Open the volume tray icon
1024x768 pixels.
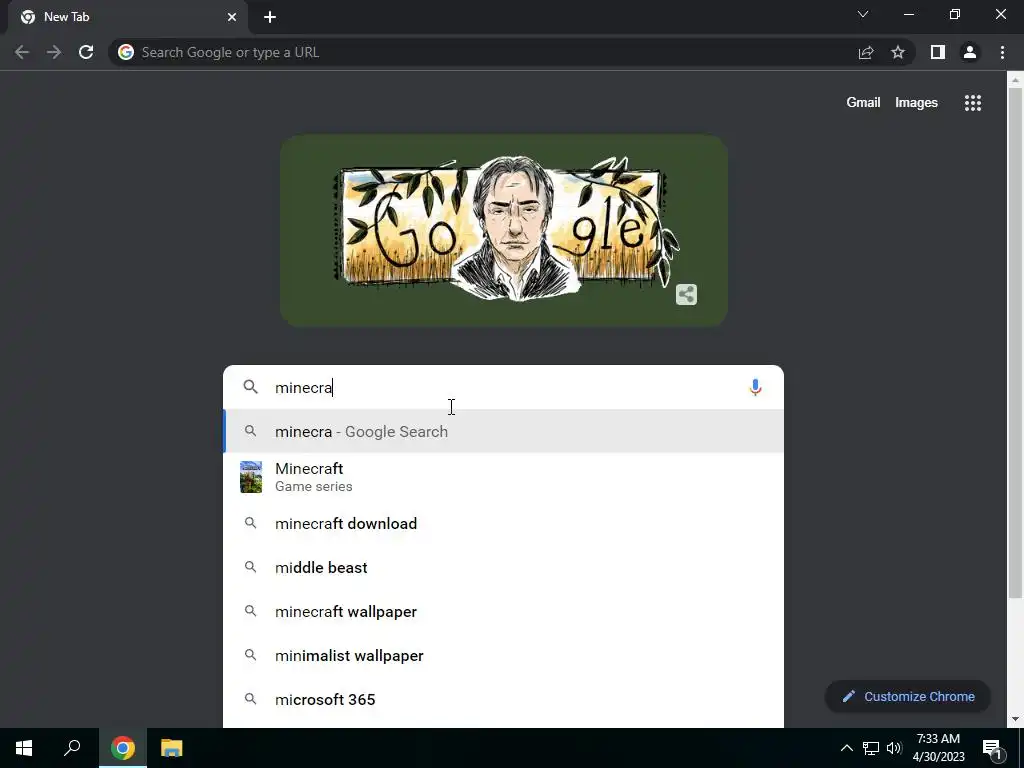(894, 748)
